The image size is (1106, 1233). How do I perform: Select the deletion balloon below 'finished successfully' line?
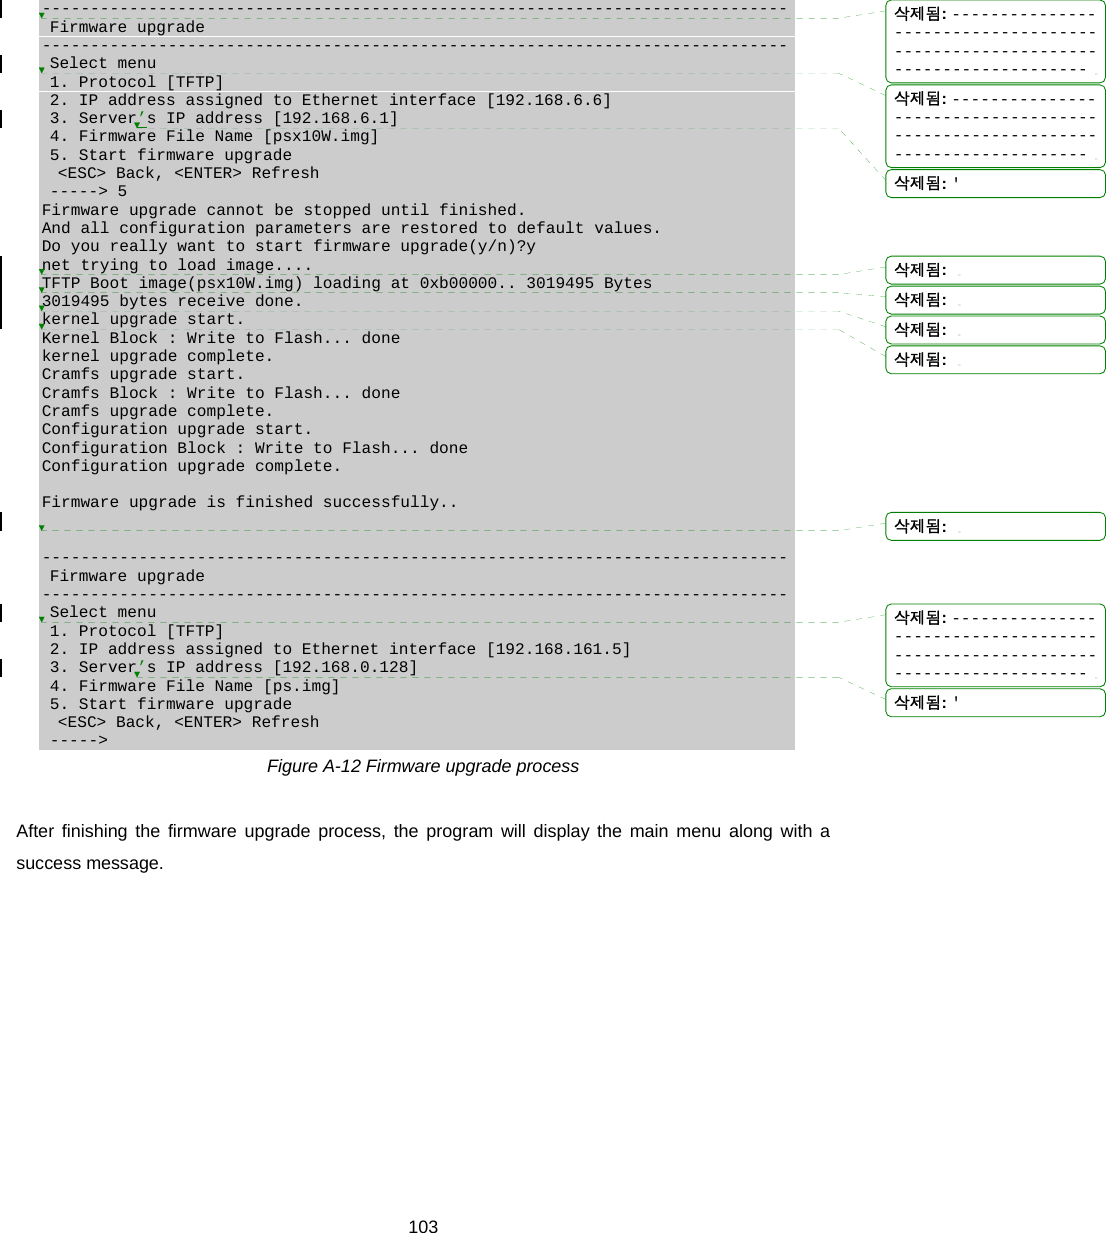995,526
